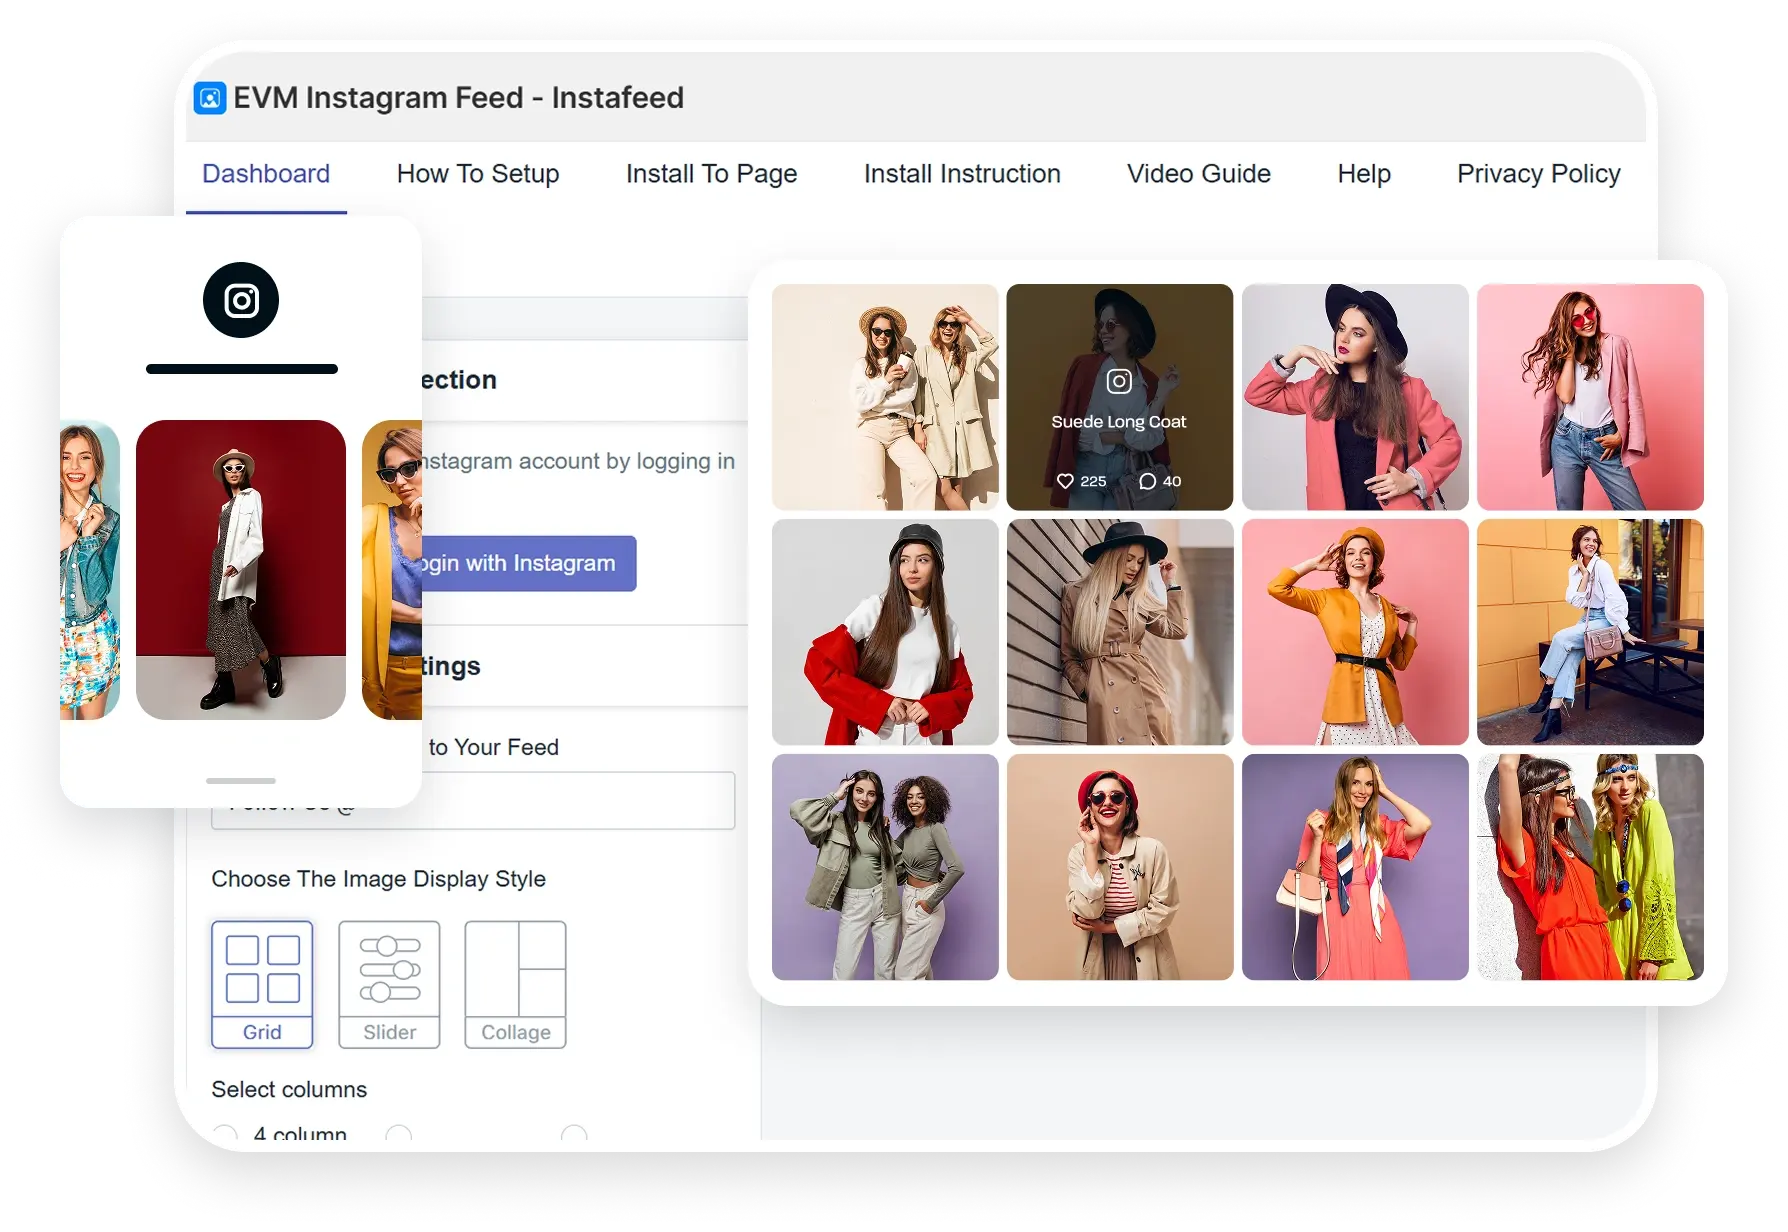Open the How To Setup tab
1788x1232 pixels.
coord(477,174)
